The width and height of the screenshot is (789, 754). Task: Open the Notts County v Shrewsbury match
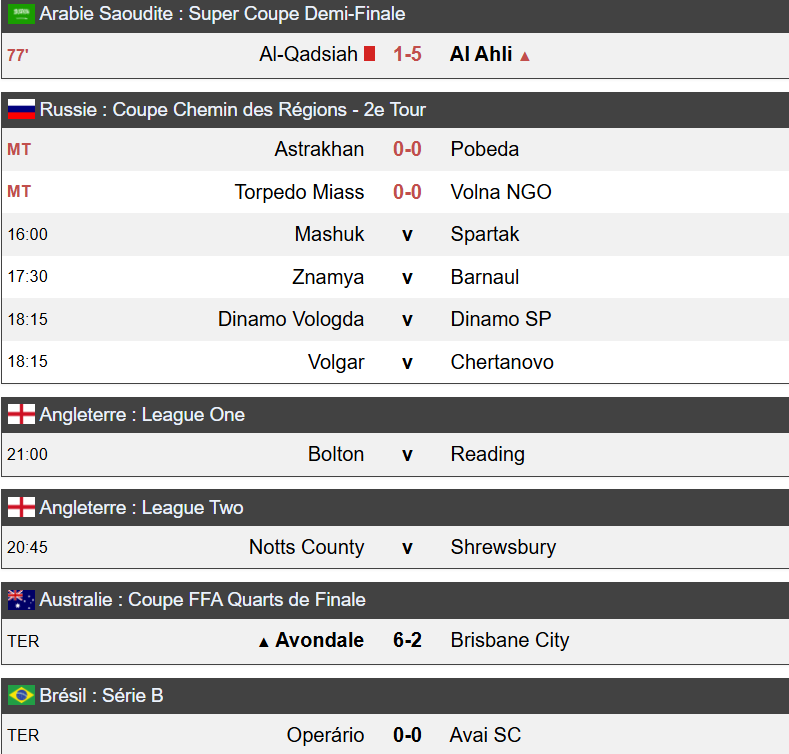click(407, 547)
